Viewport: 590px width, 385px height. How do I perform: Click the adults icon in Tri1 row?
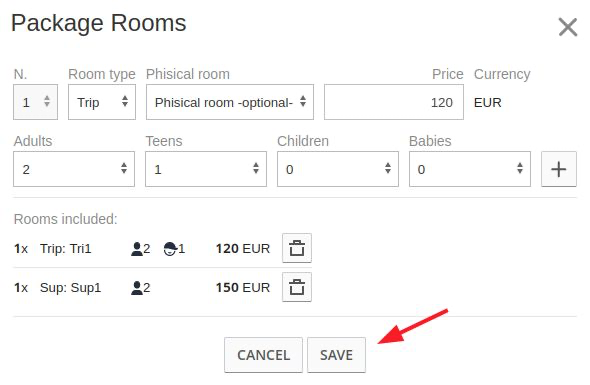click(x=136, y=249)
